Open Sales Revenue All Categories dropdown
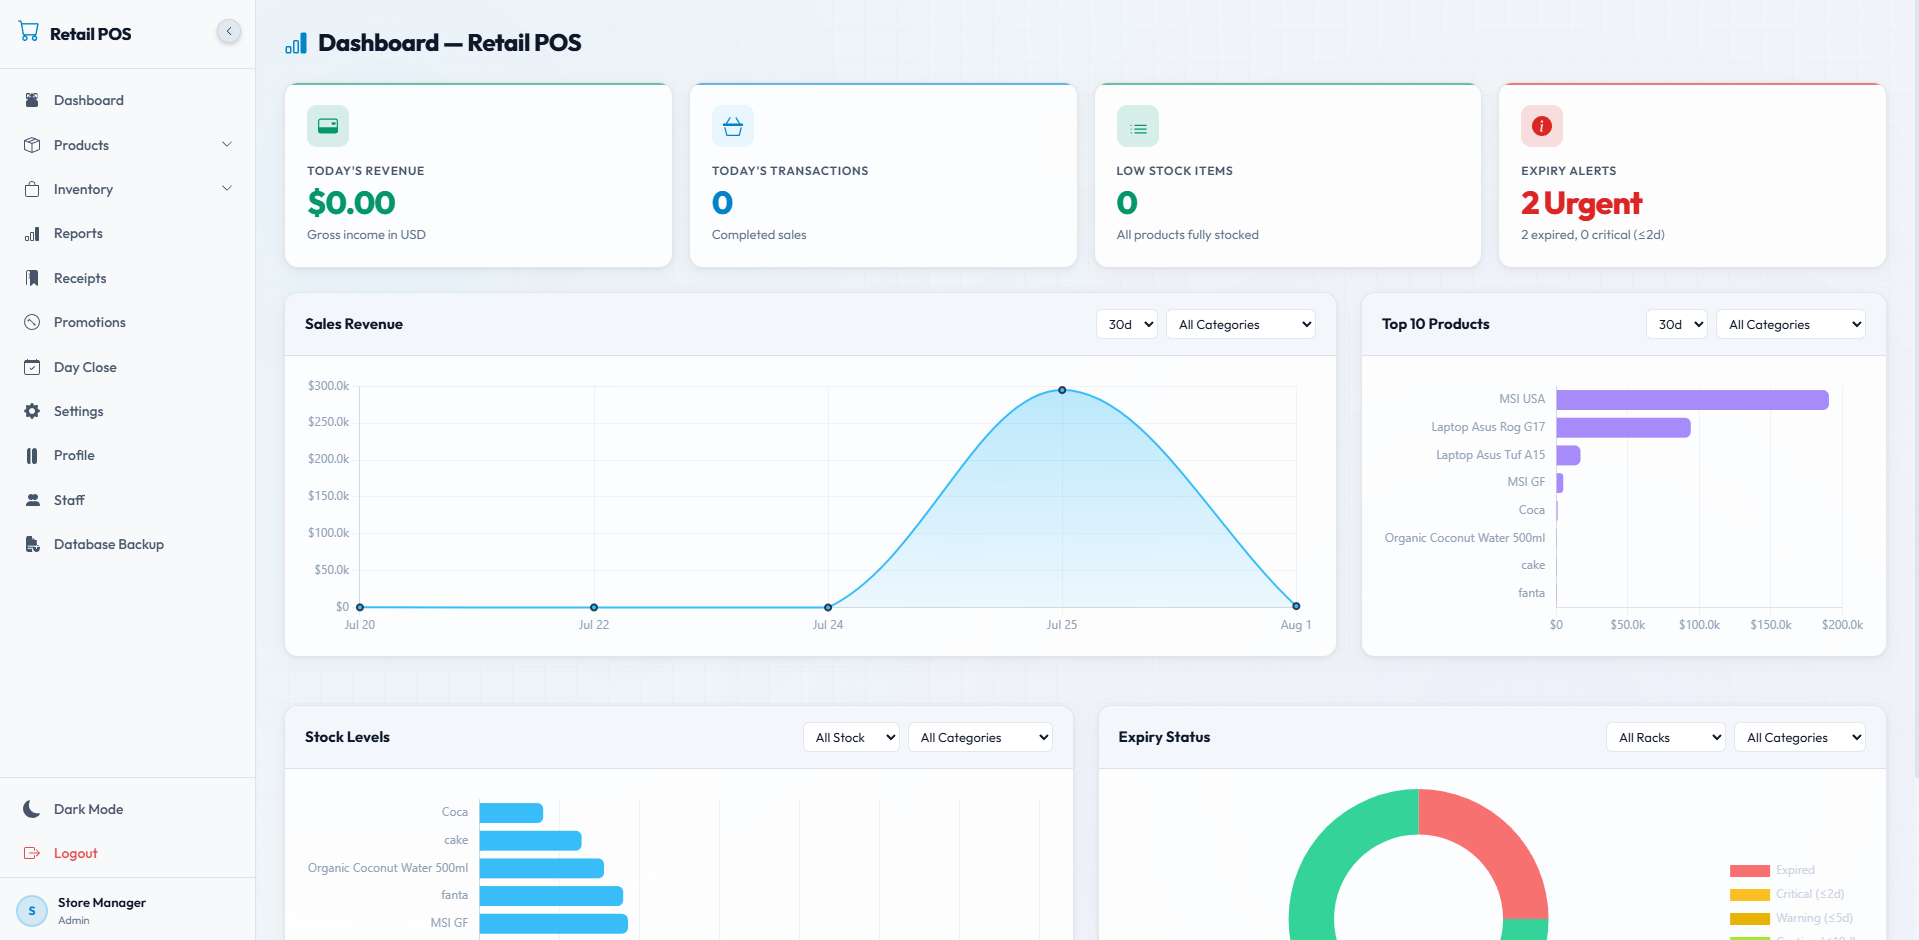 pos(1241,324)
